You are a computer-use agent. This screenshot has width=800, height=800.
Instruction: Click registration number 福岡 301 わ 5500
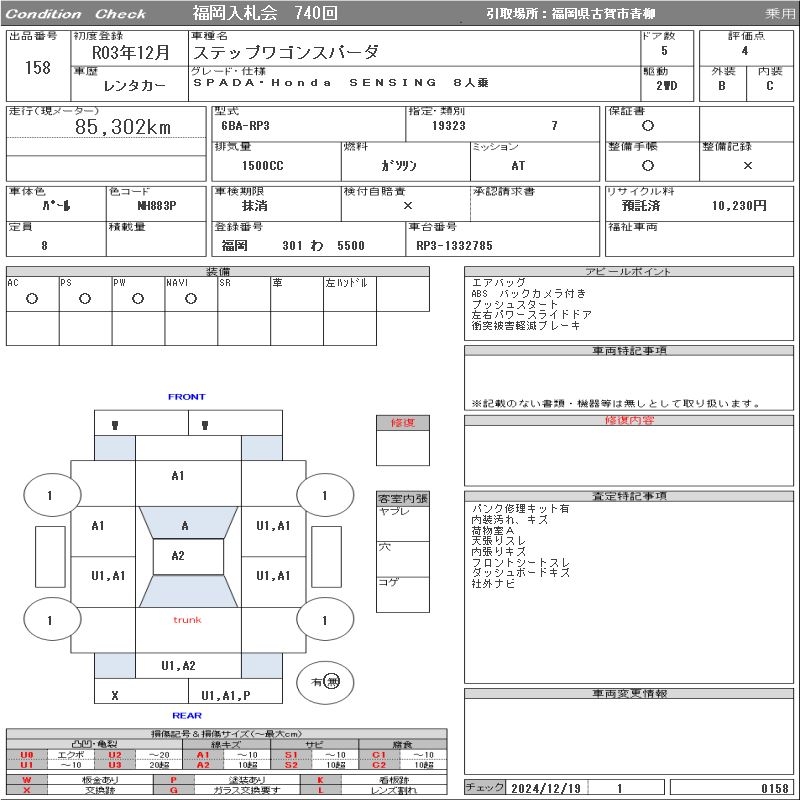point(293,246)
